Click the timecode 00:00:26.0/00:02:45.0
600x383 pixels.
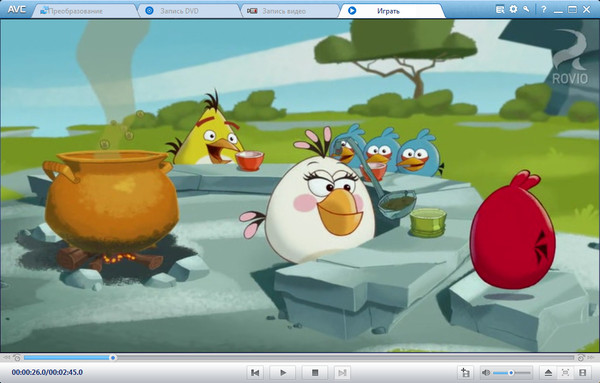point(47,372)
